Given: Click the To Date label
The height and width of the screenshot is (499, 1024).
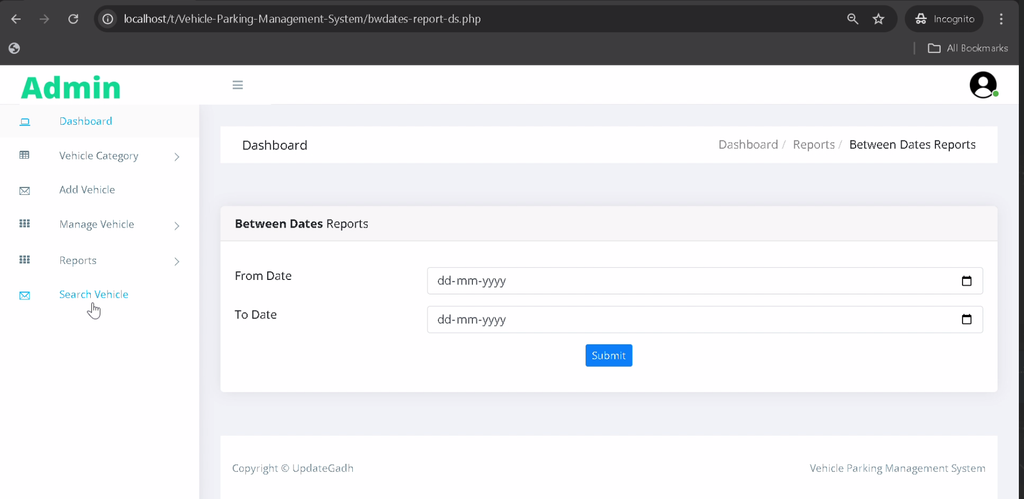Looking at the screenshot, I should pos(255,314).
